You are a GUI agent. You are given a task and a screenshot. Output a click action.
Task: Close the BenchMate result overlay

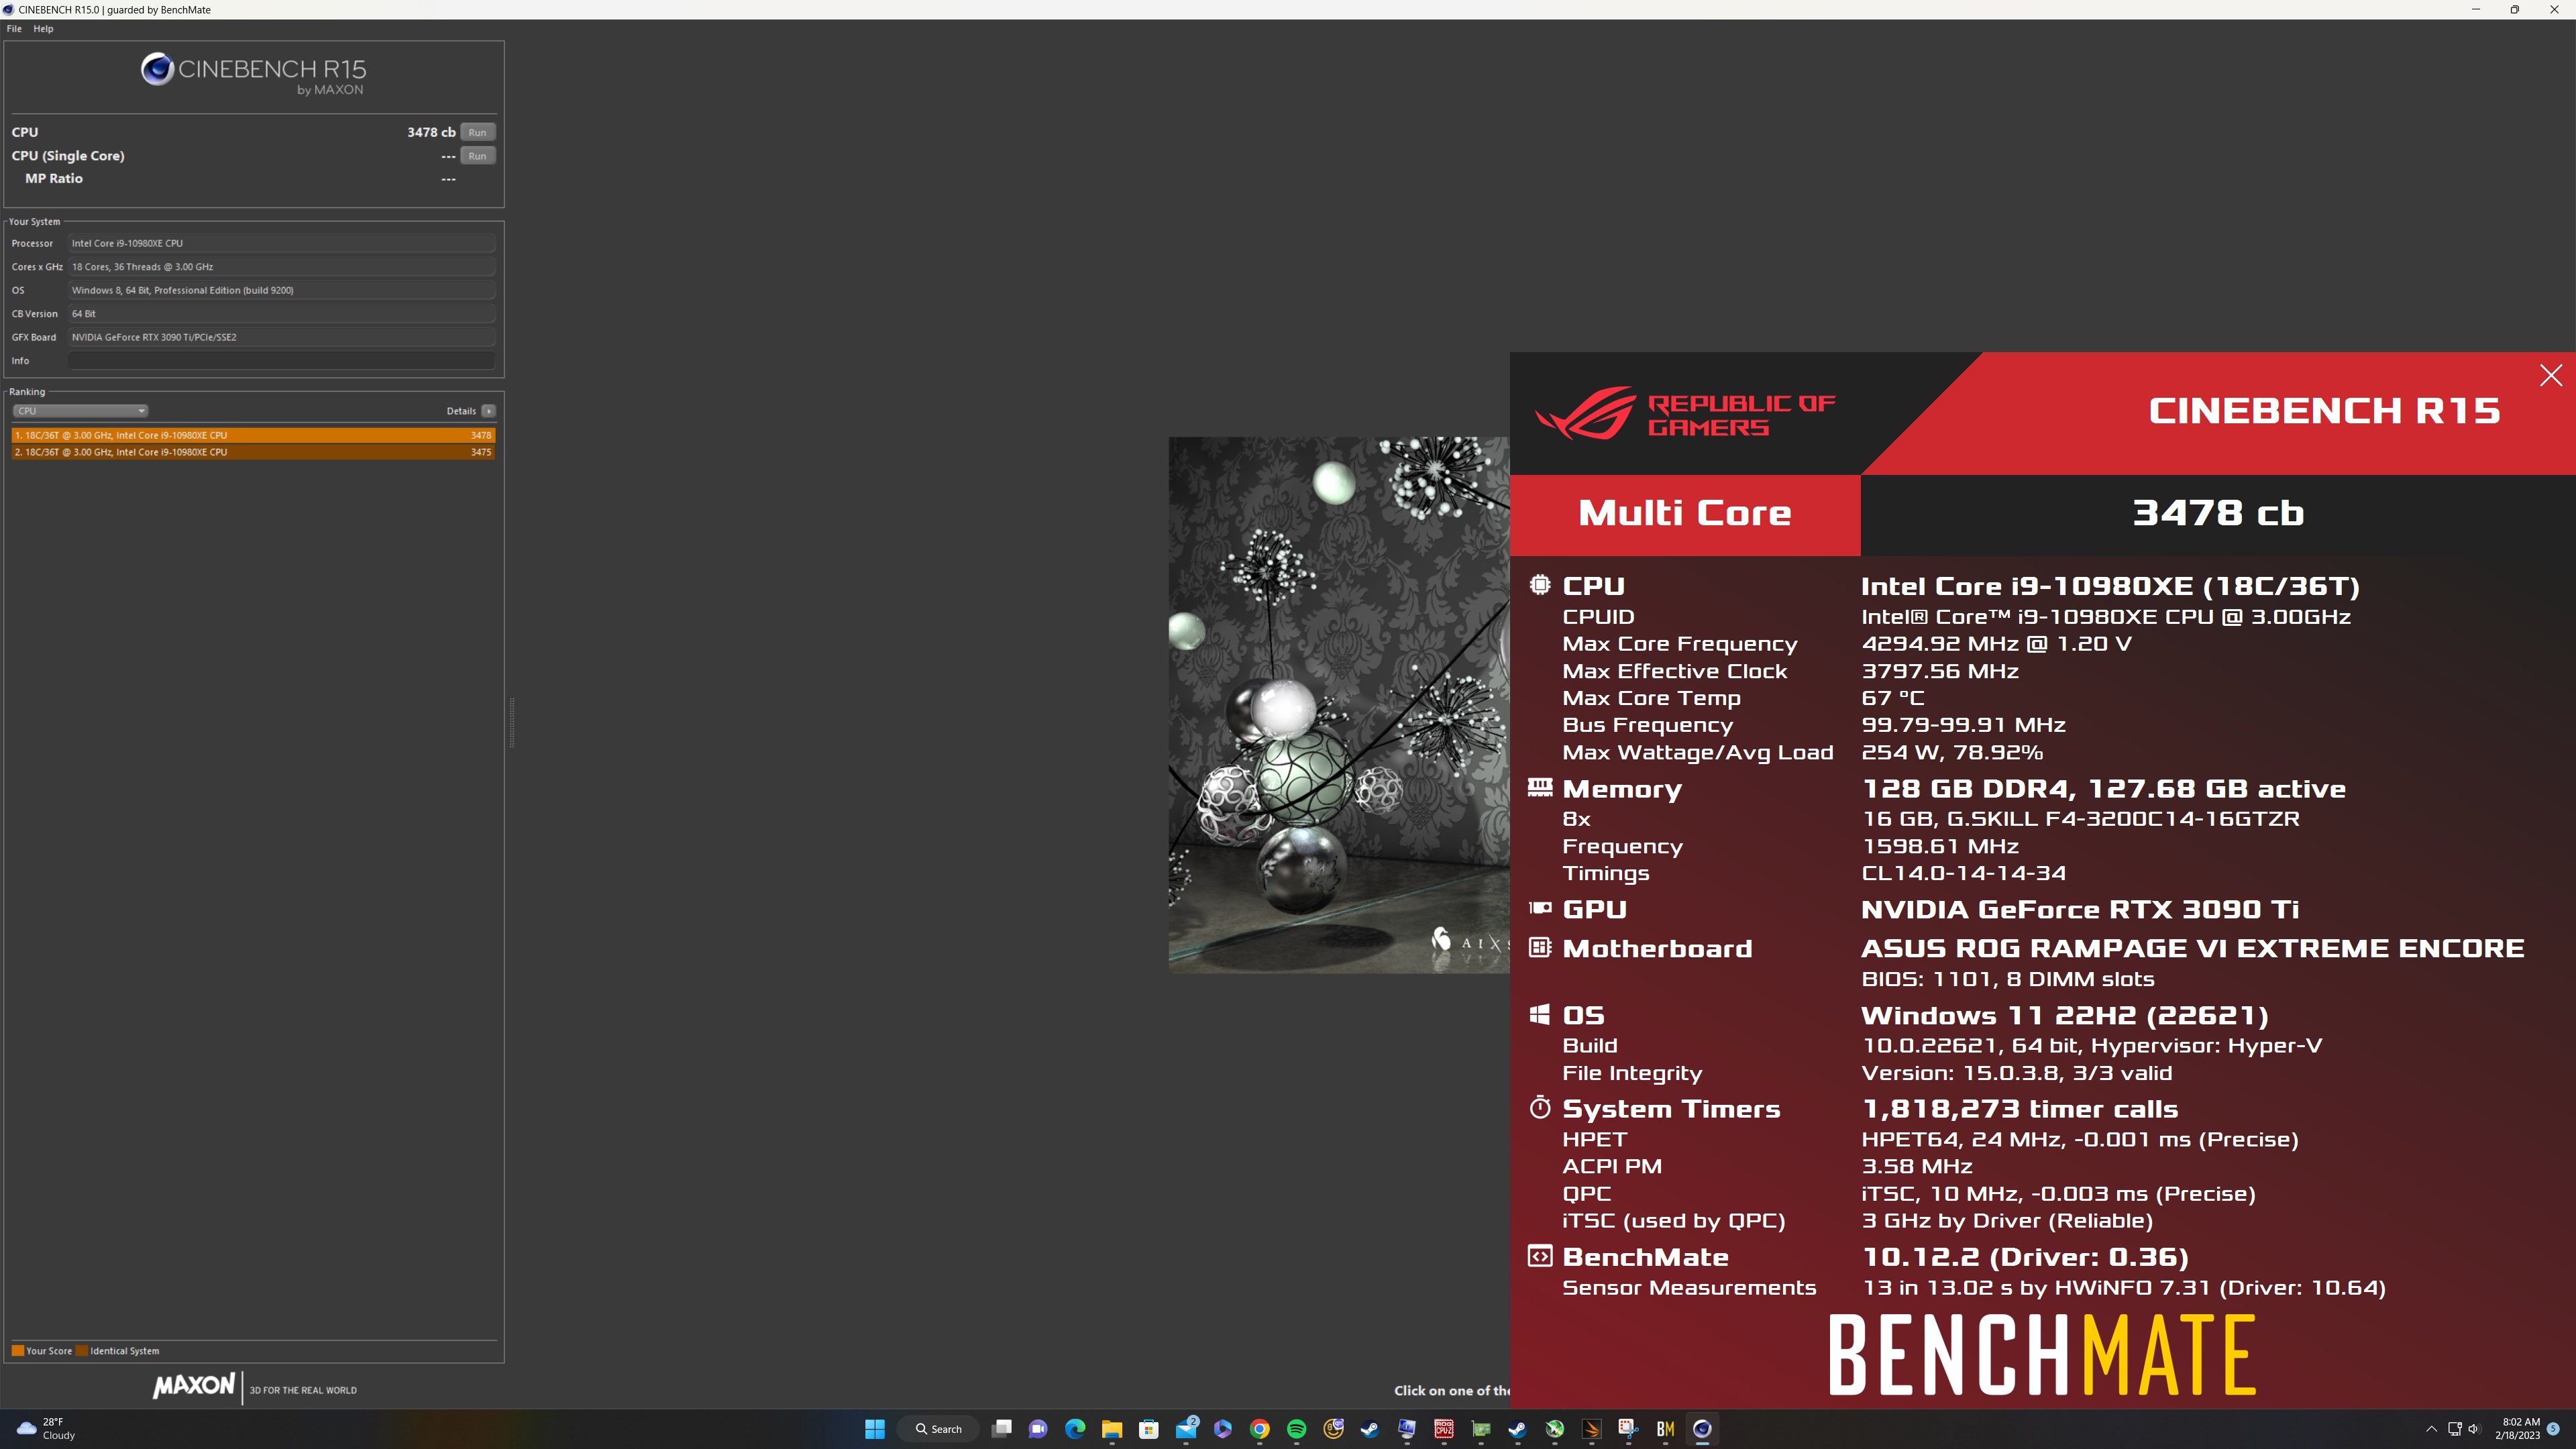click(x=2550, y=375)
